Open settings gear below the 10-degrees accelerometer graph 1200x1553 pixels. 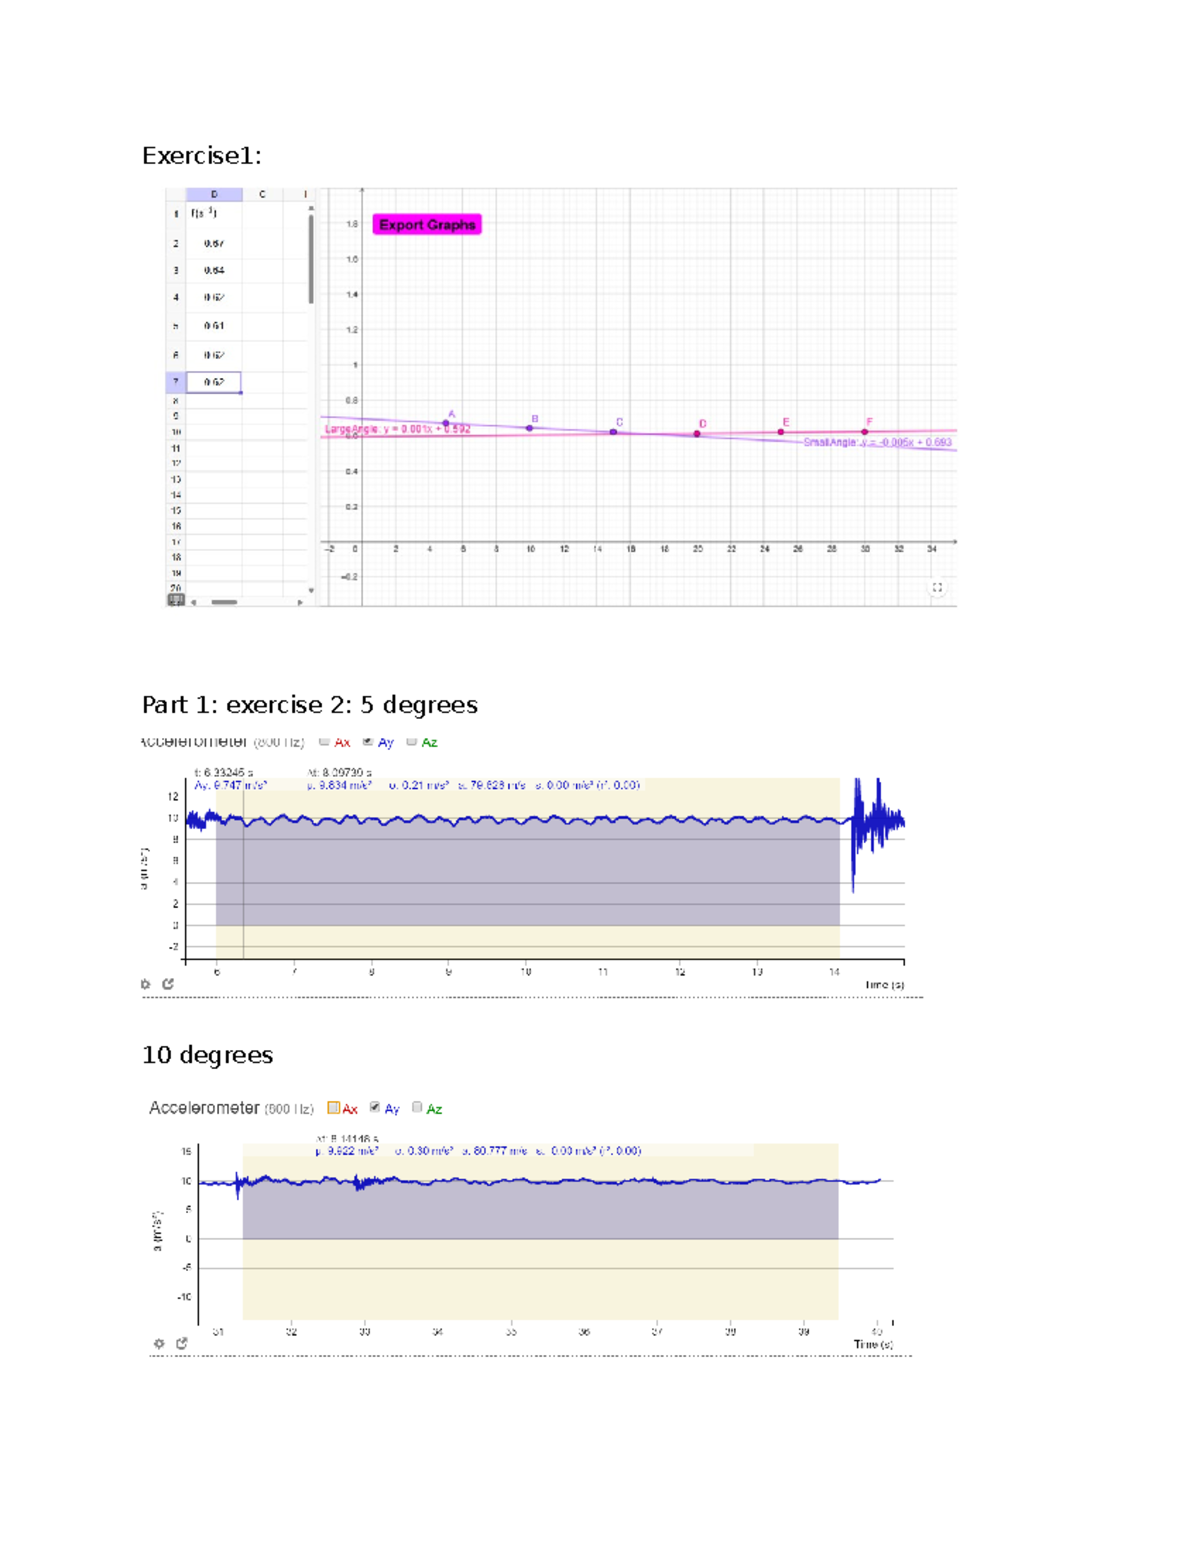point(160,1343)
